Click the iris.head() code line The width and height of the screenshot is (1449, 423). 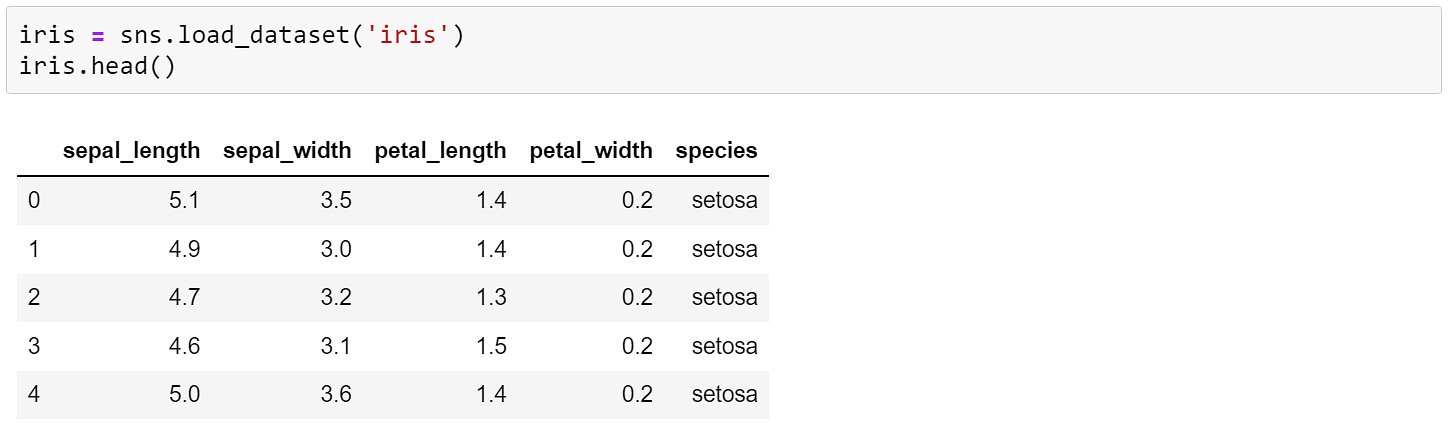[97, 69]
